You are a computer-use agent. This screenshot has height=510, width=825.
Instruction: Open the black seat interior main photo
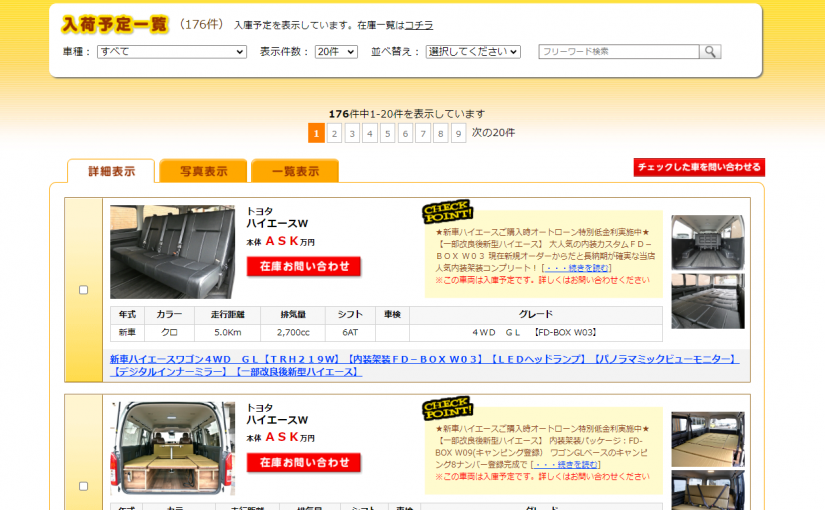173,252
